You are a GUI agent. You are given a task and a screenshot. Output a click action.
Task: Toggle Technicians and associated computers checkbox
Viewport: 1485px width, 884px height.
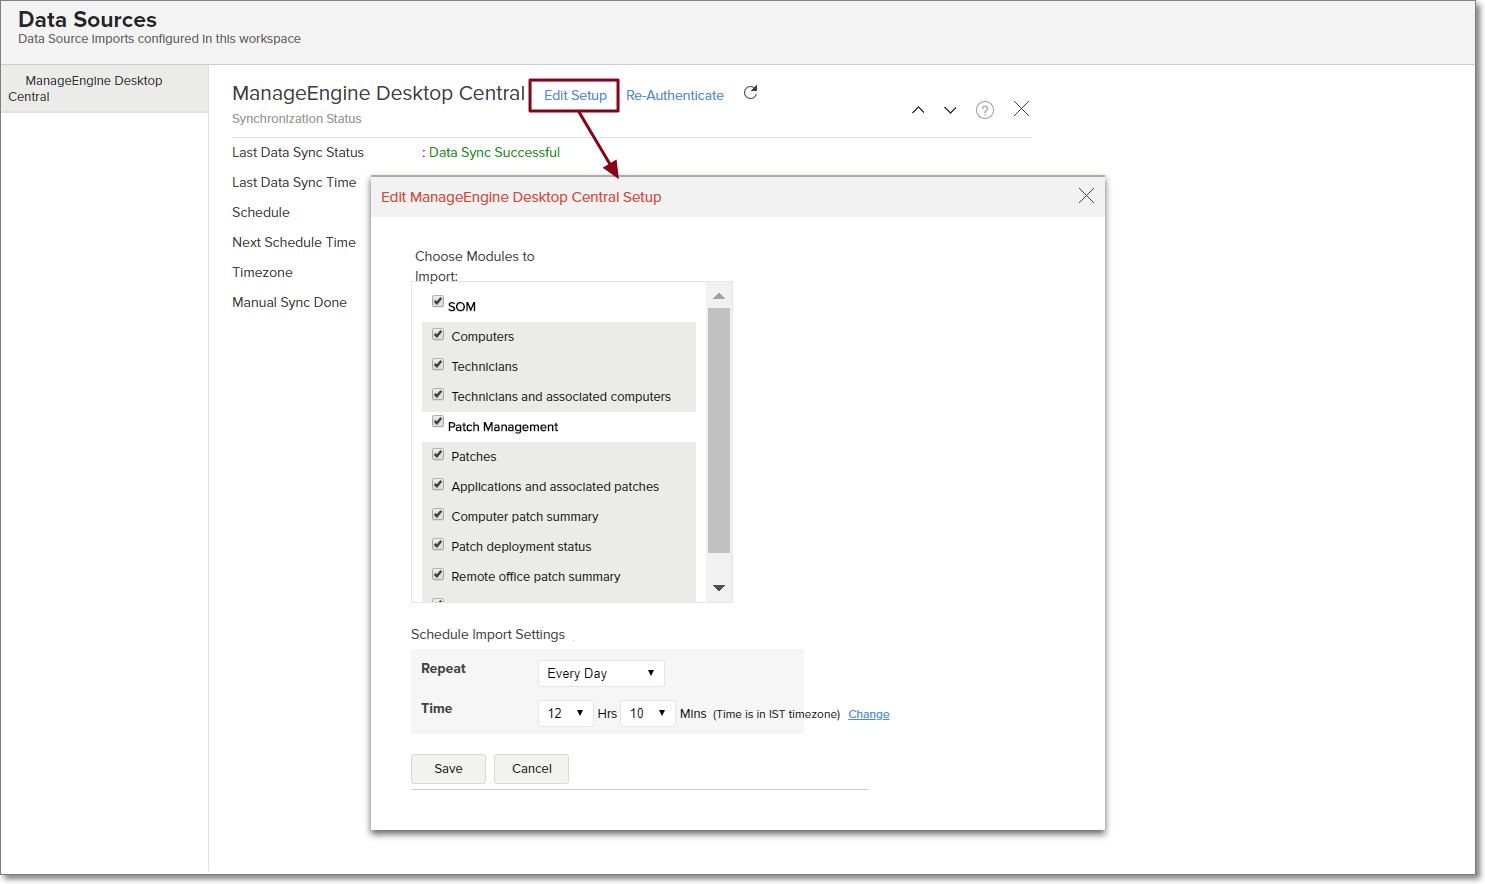point(438,394)
